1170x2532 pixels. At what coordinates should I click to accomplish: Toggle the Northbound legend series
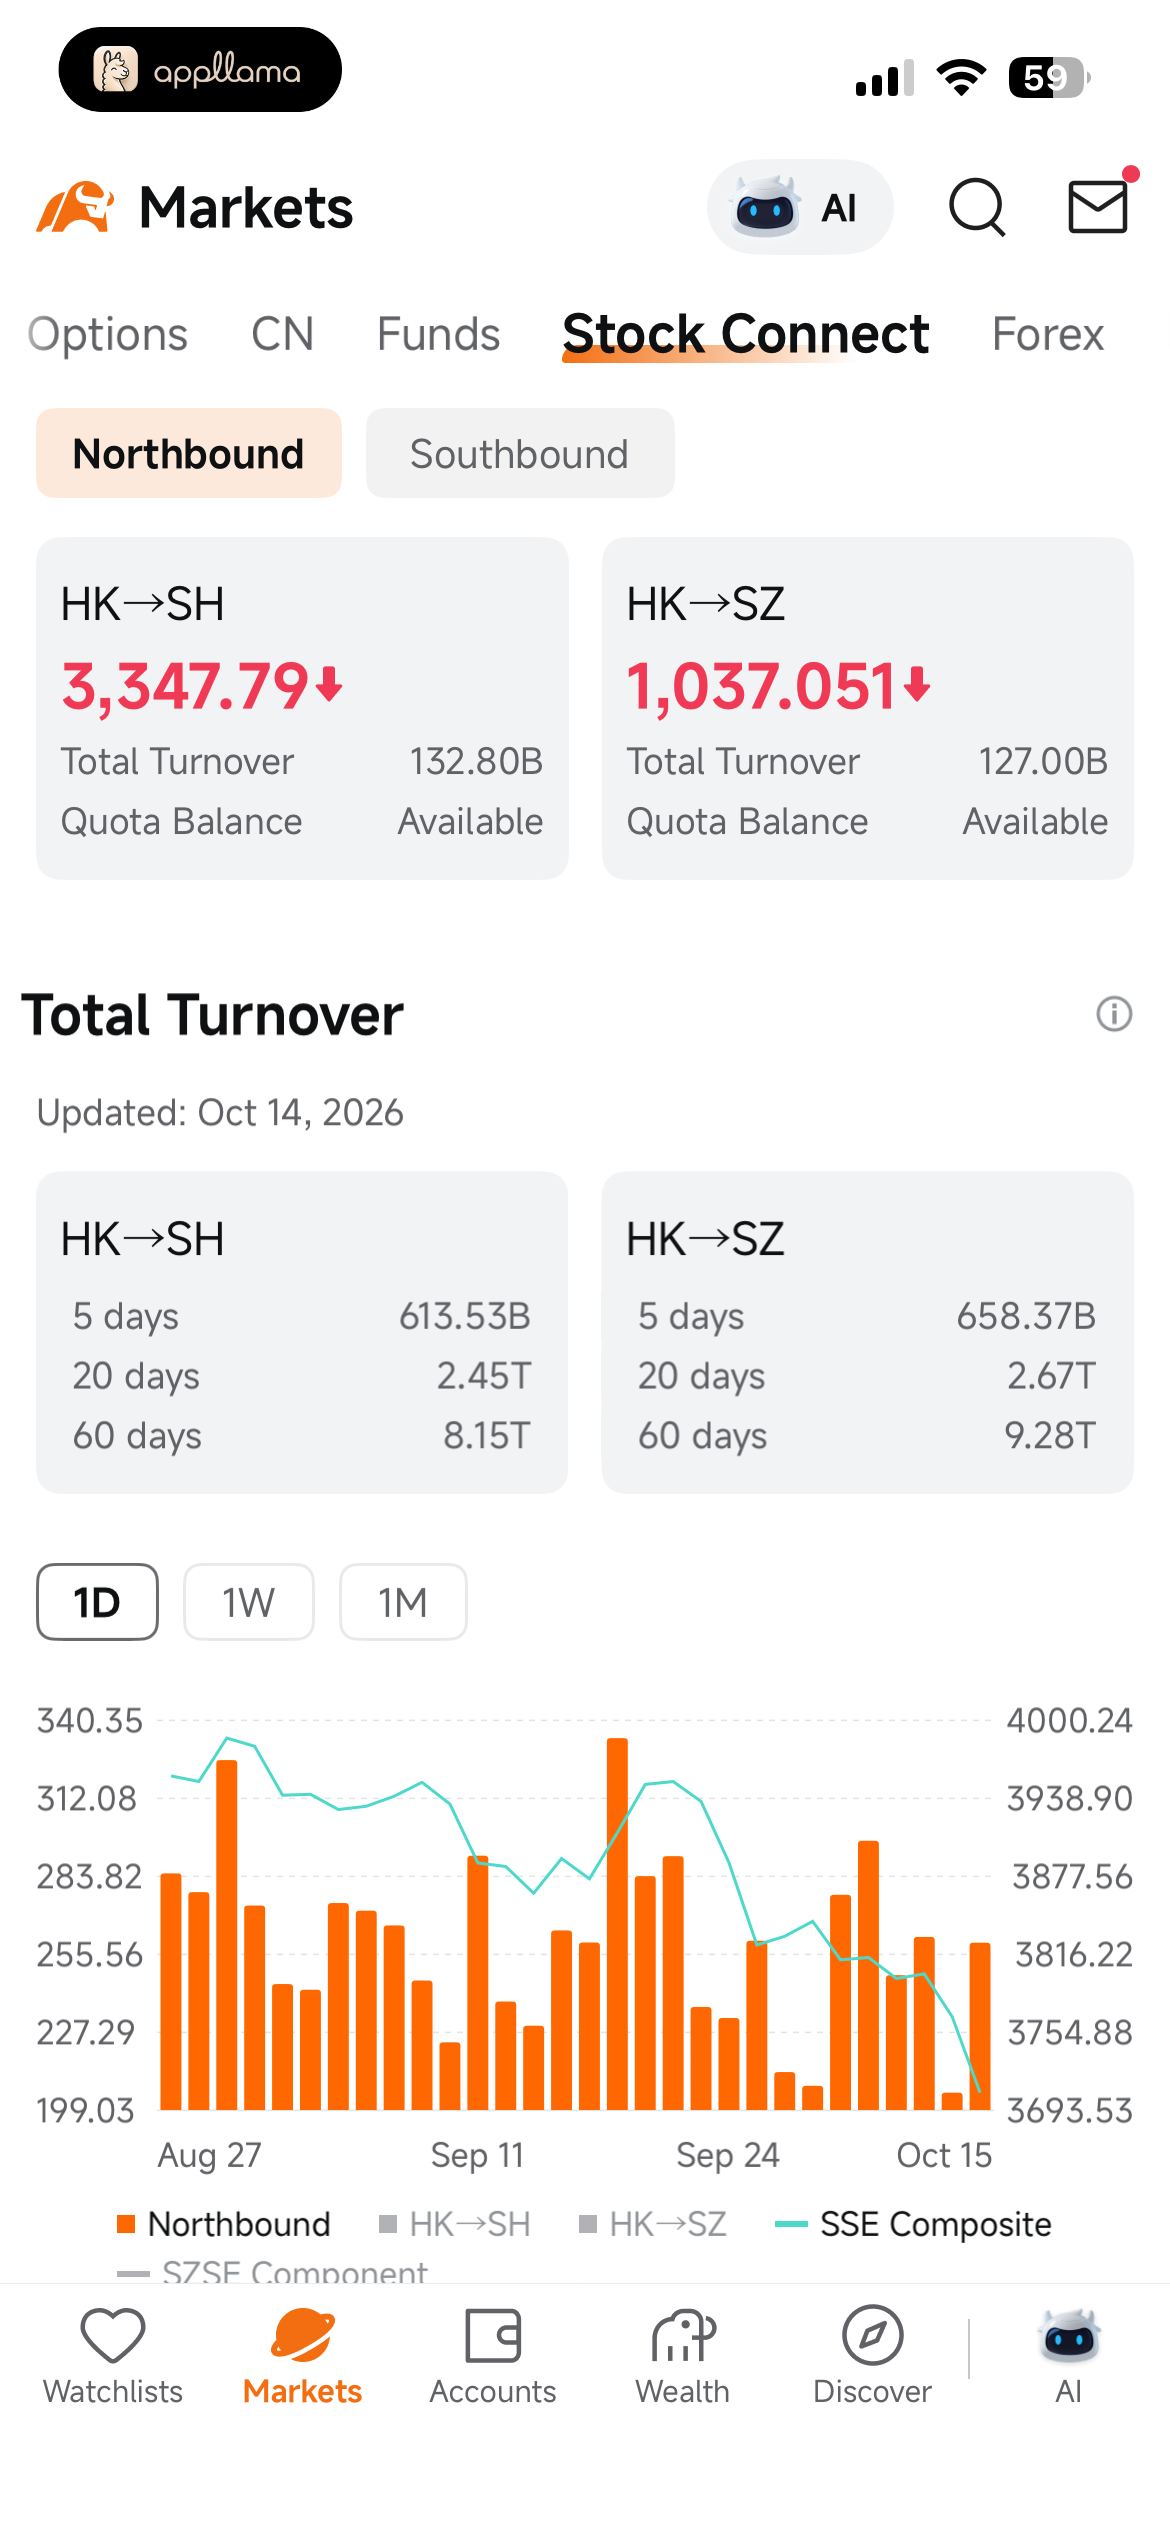(224, 2224)
